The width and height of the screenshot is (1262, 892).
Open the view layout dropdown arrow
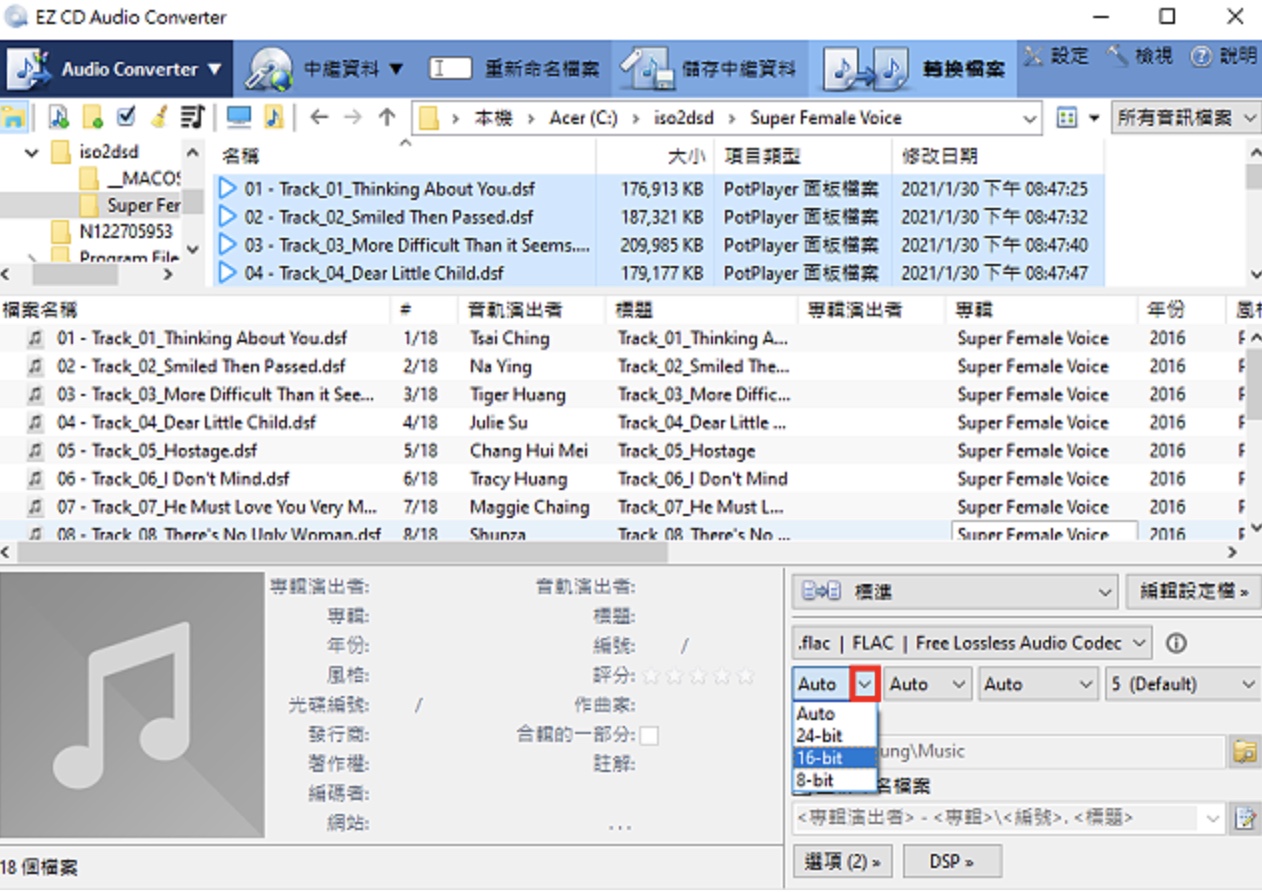1093,118
